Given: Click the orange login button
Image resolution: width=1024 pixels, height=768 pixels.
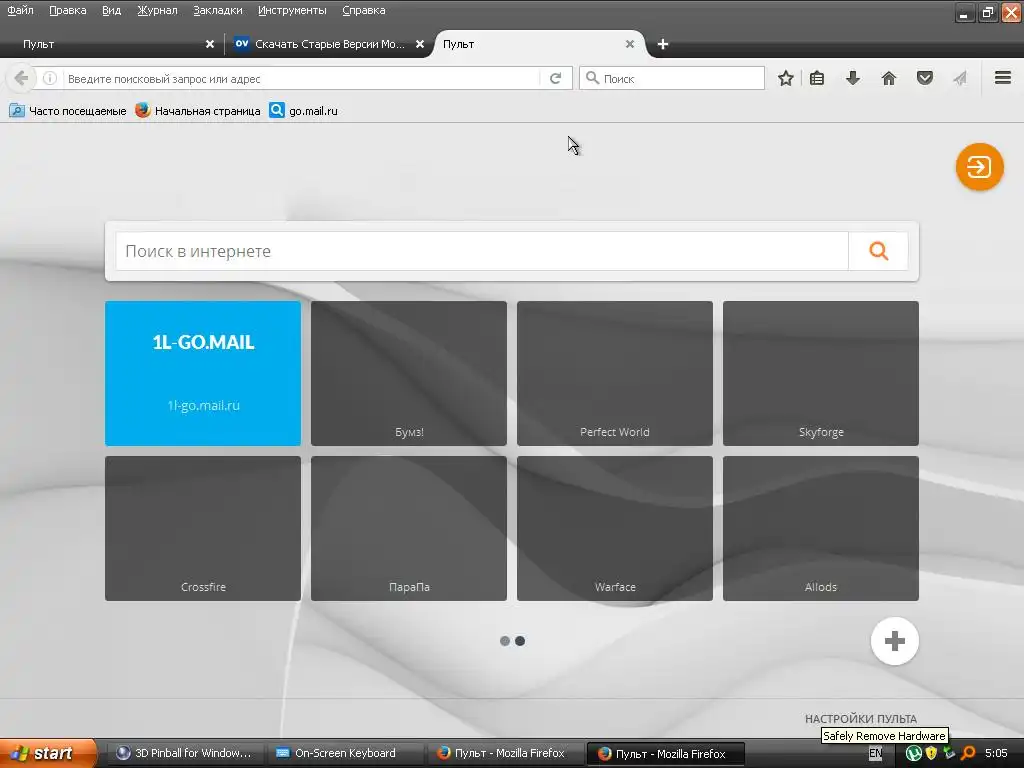Looking at the screenshot, I should (980, 167).
